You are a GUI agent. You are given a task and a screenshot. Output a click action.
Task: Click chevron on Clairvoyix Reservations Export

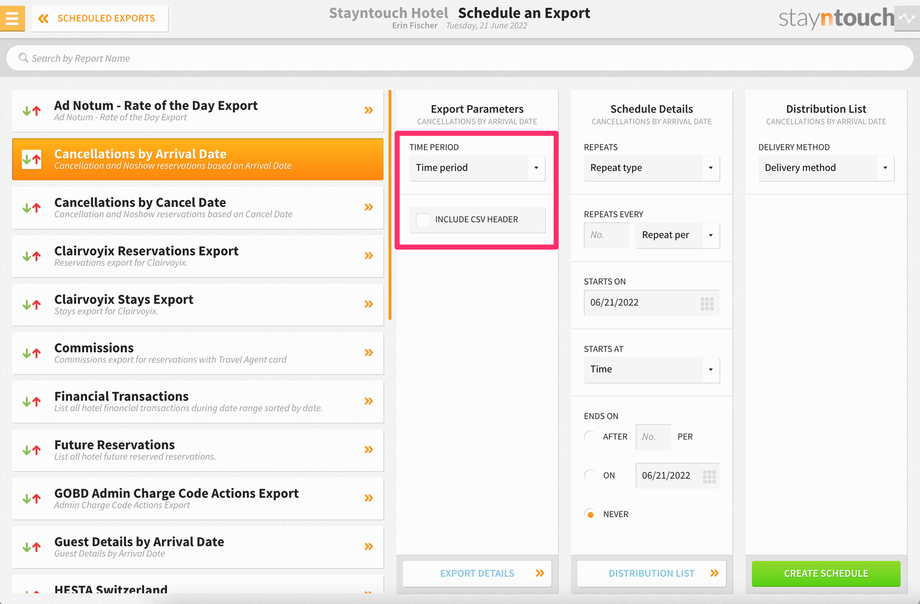(x=368, y=256)
